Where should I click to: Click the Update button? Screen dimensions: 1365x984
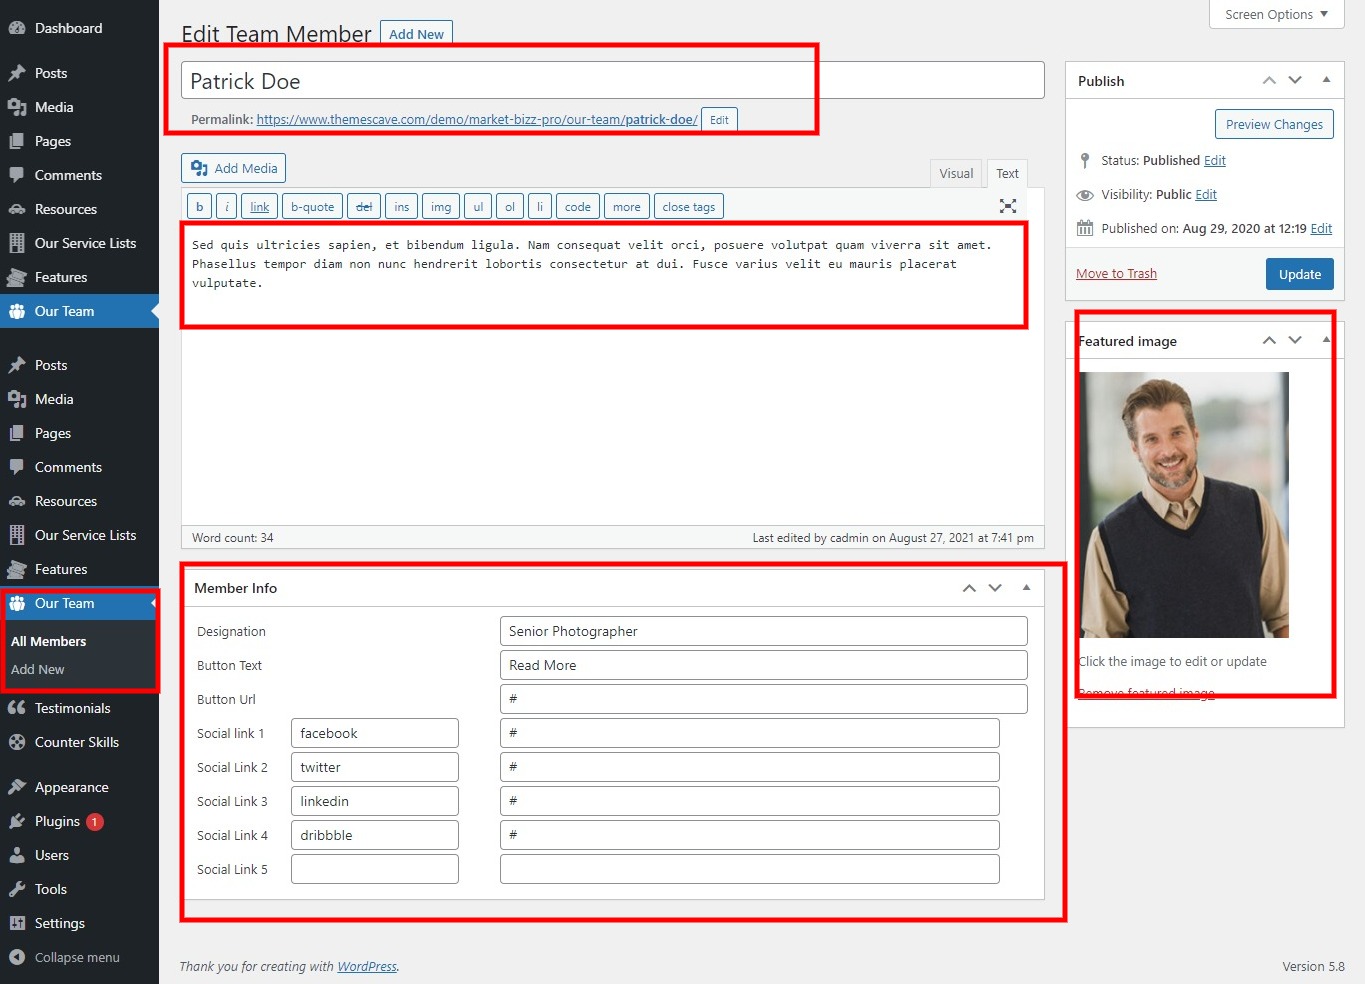click(1300, 274)
